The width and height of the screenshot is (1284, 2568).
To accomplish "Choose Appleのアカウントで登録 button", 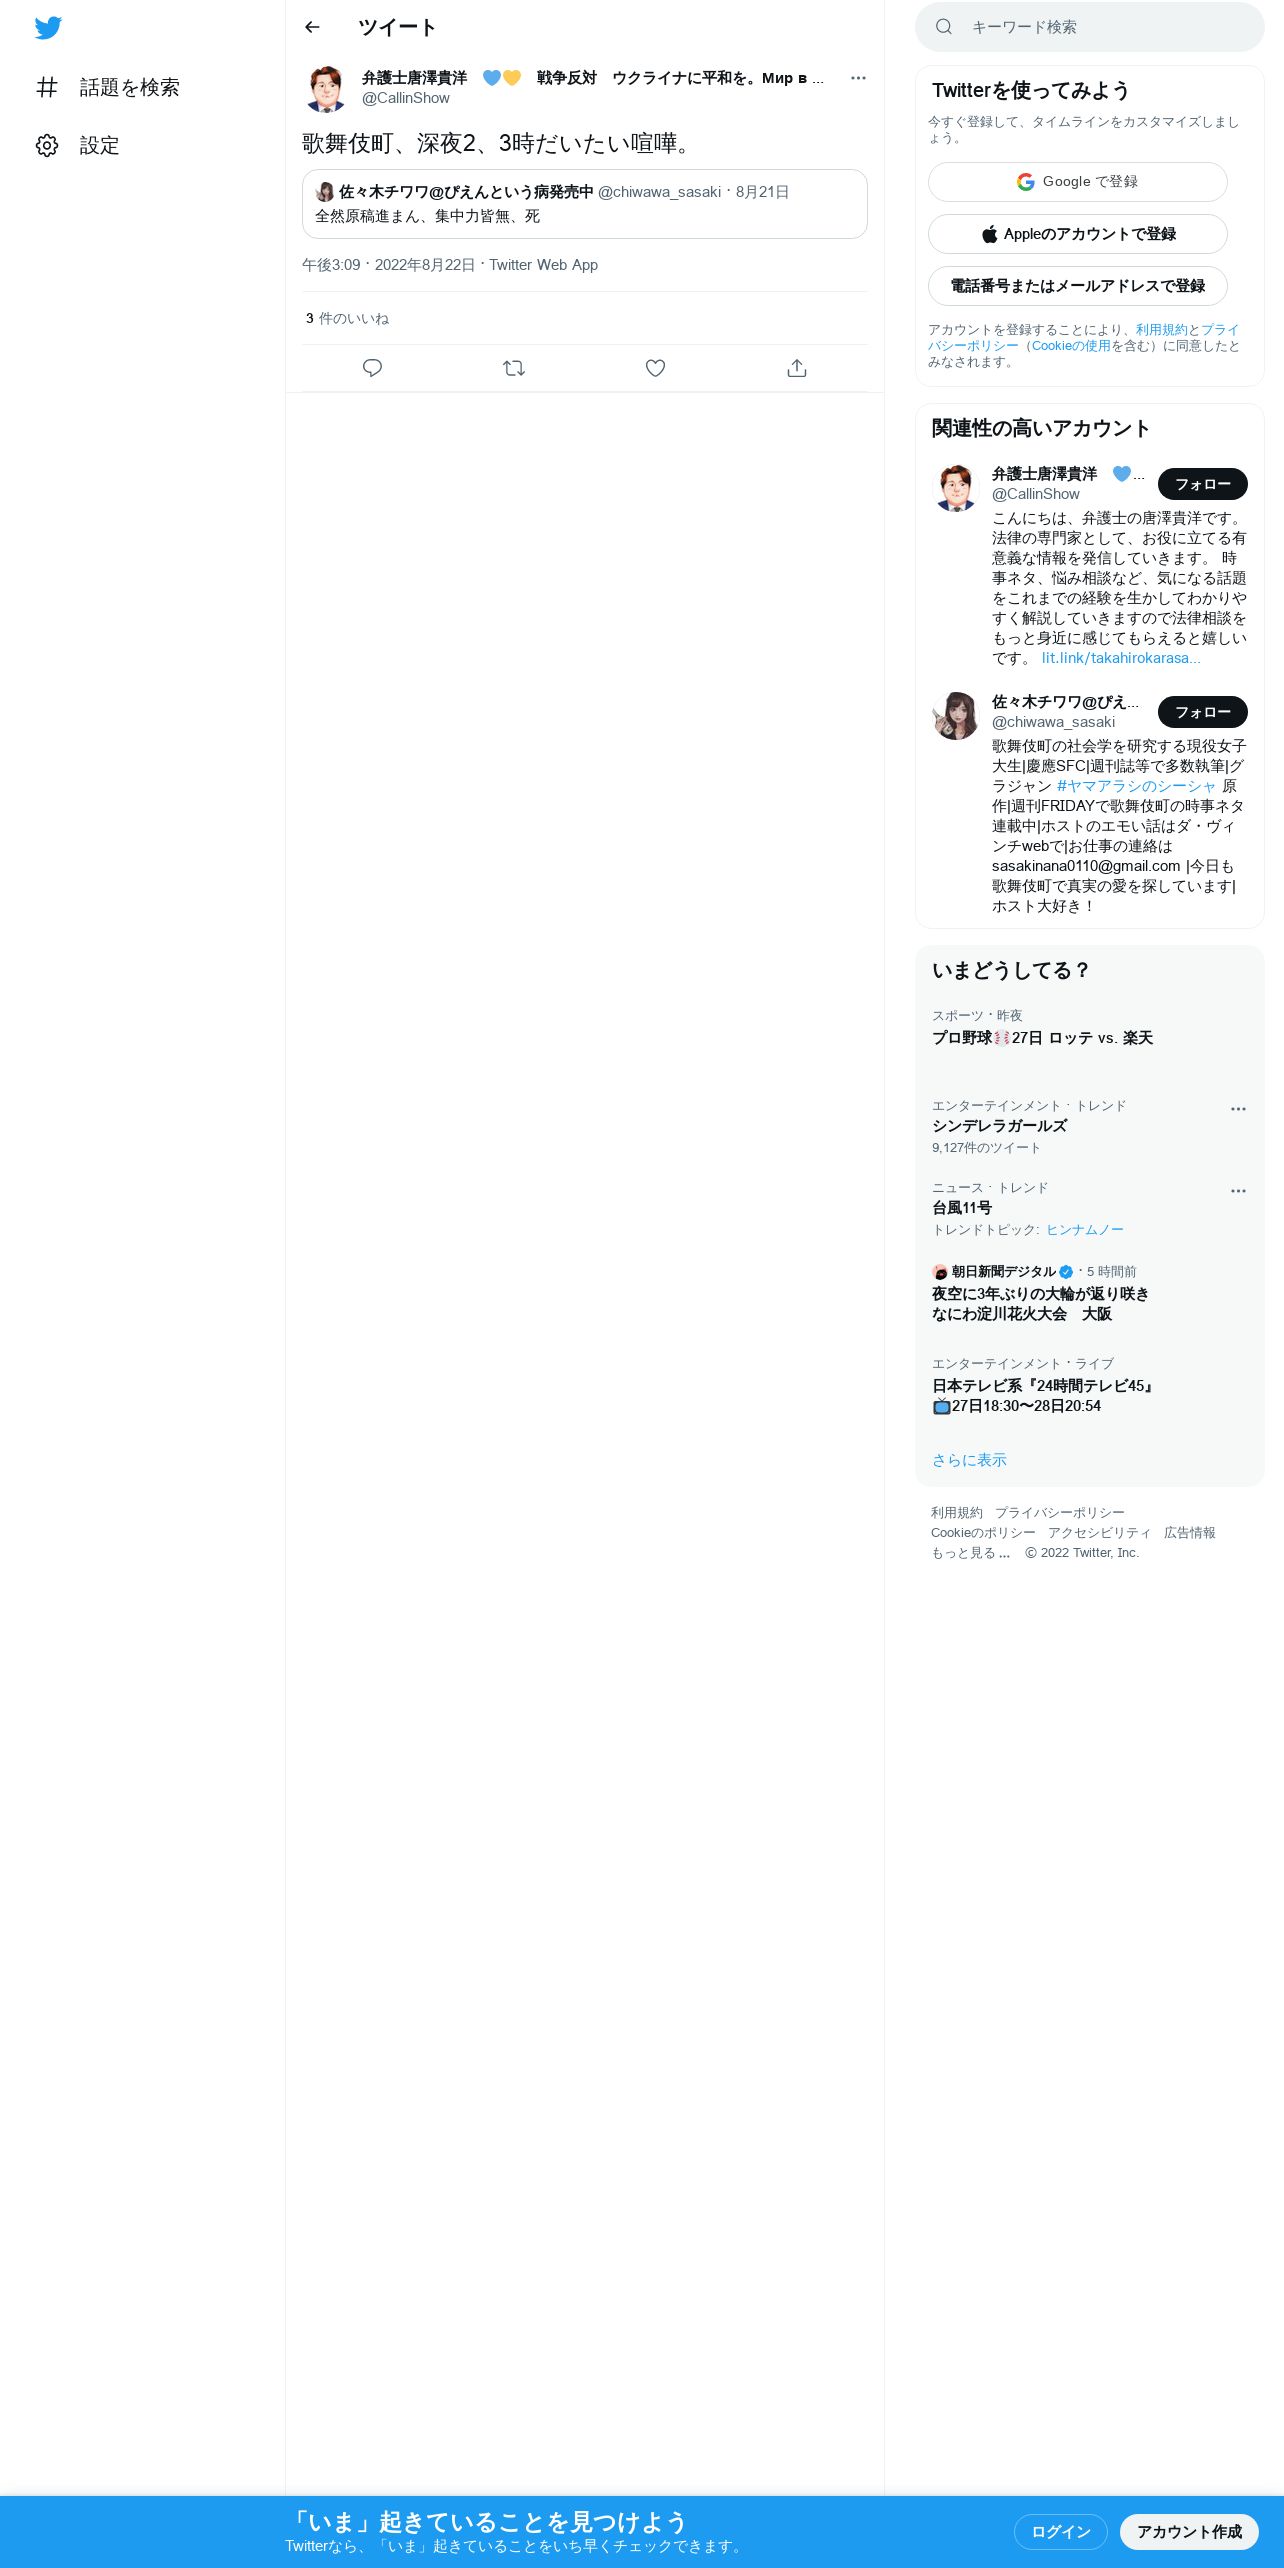I will point(1078,234).
